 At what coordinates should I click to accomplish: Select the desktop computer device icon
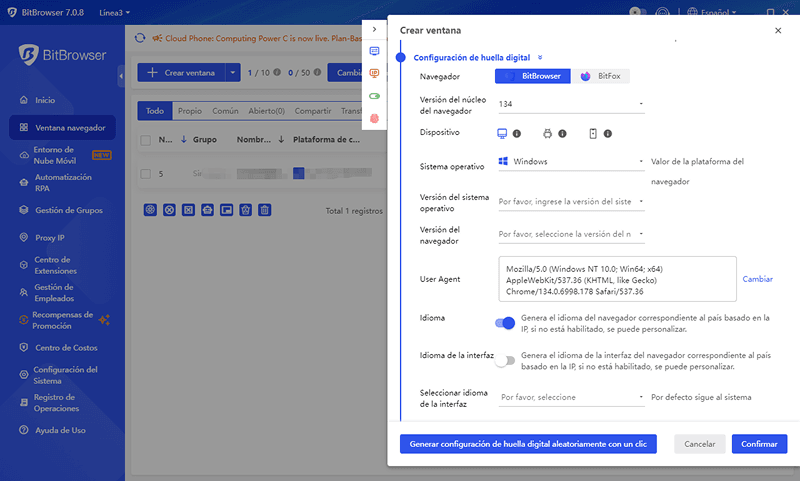503,133
